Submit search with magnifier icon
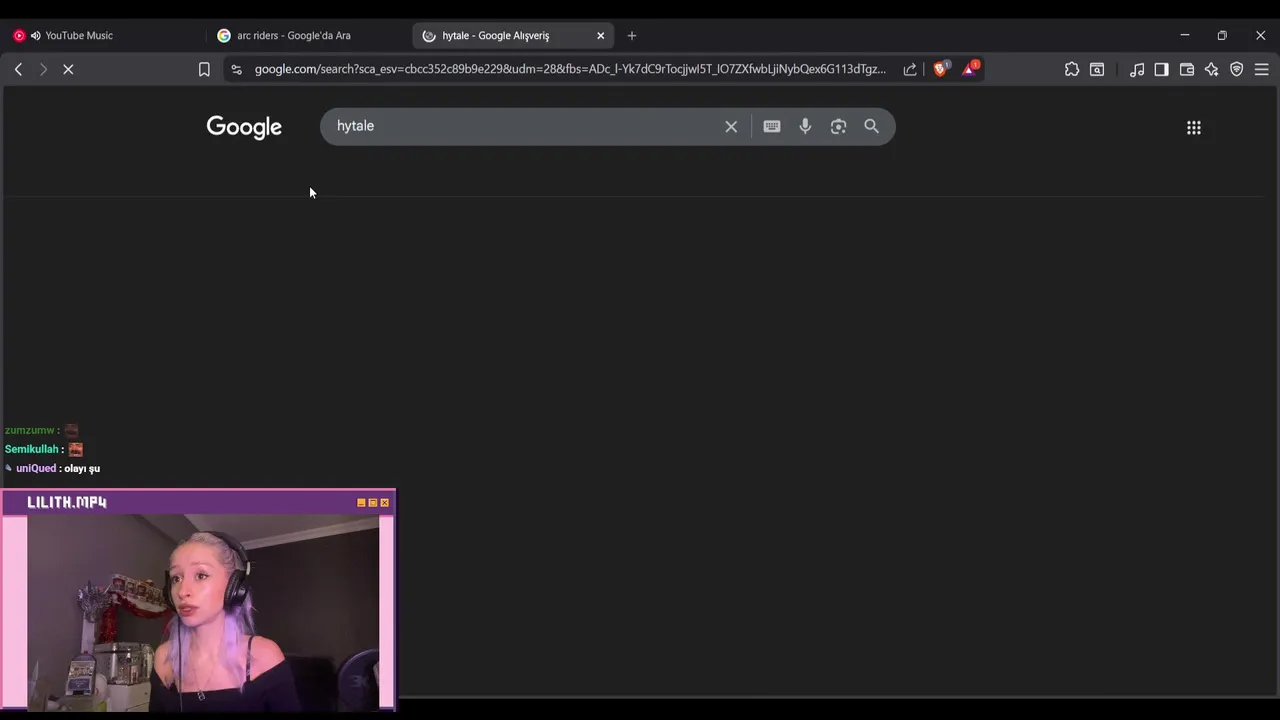 coord(872,126)
